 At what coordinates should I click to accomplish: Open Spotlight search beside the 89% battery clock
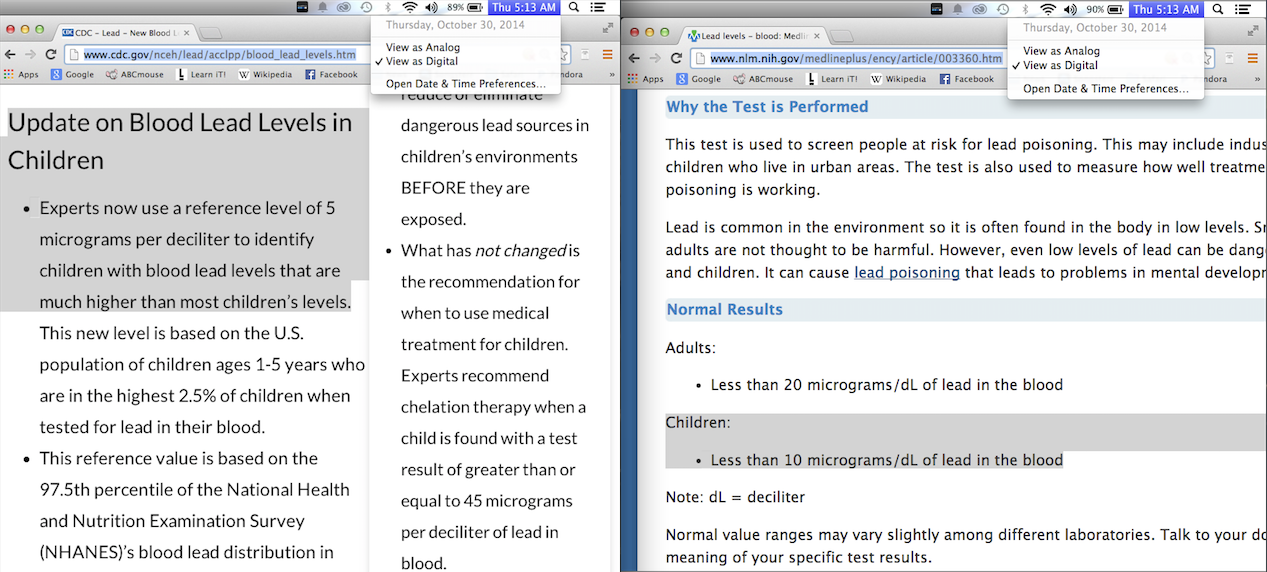(x=574, y=7)
